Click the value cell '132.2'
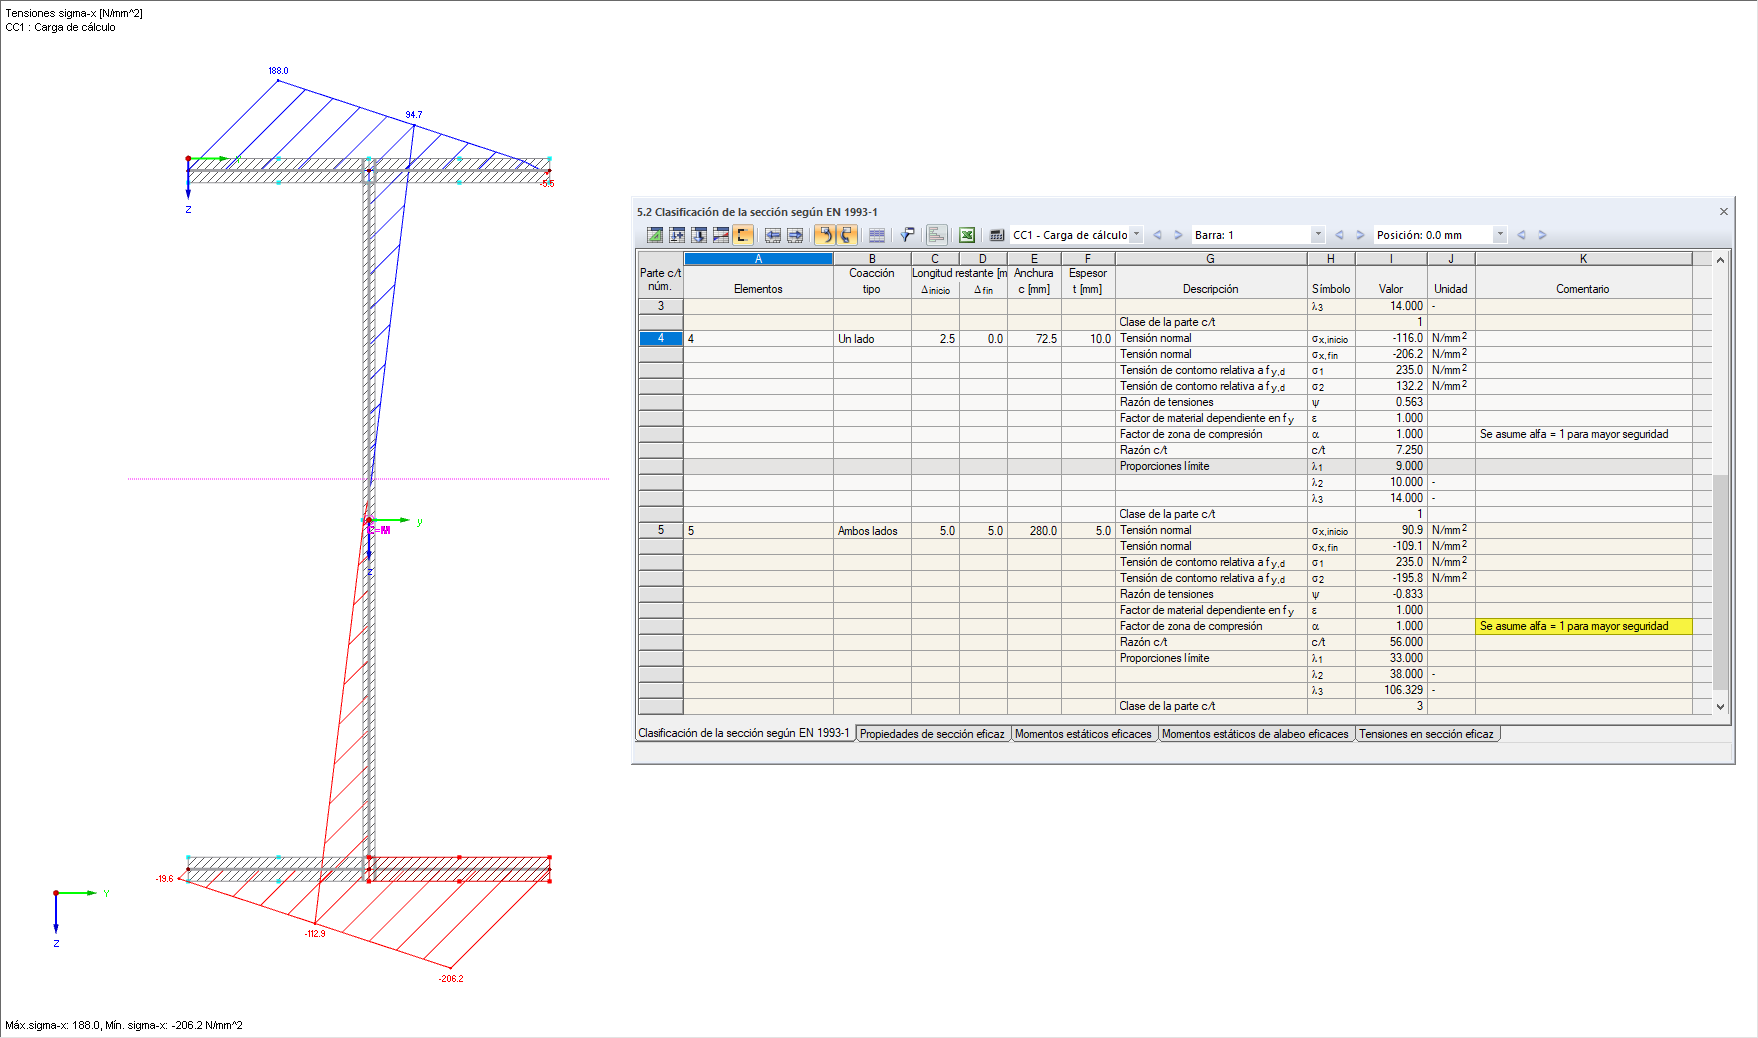 coord(1391,386)
